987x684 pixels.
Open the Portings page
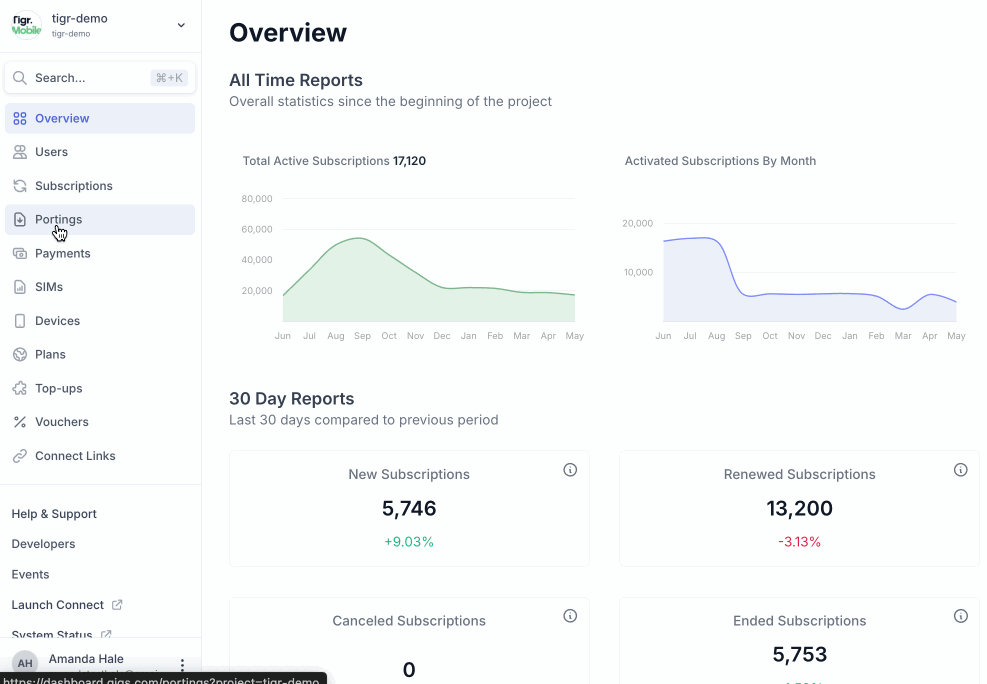(58, 220)
